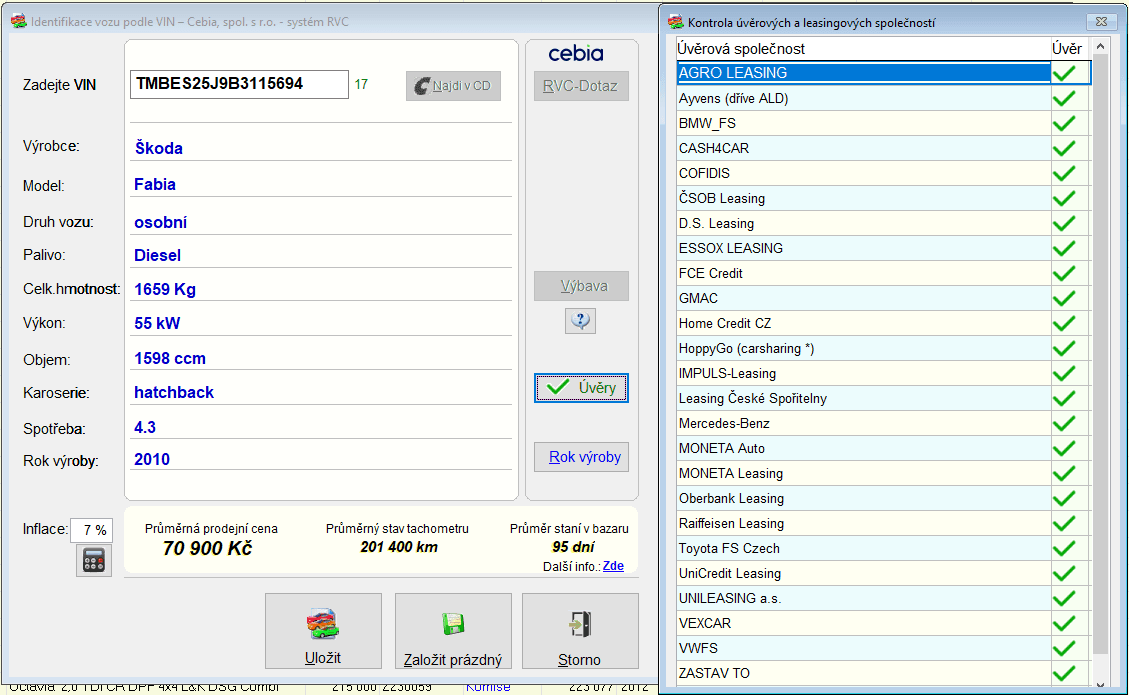Click the 201 400 km average mileage
Image resolution: width=1129 pixels, height=695 pixels.
coord(399,547)
